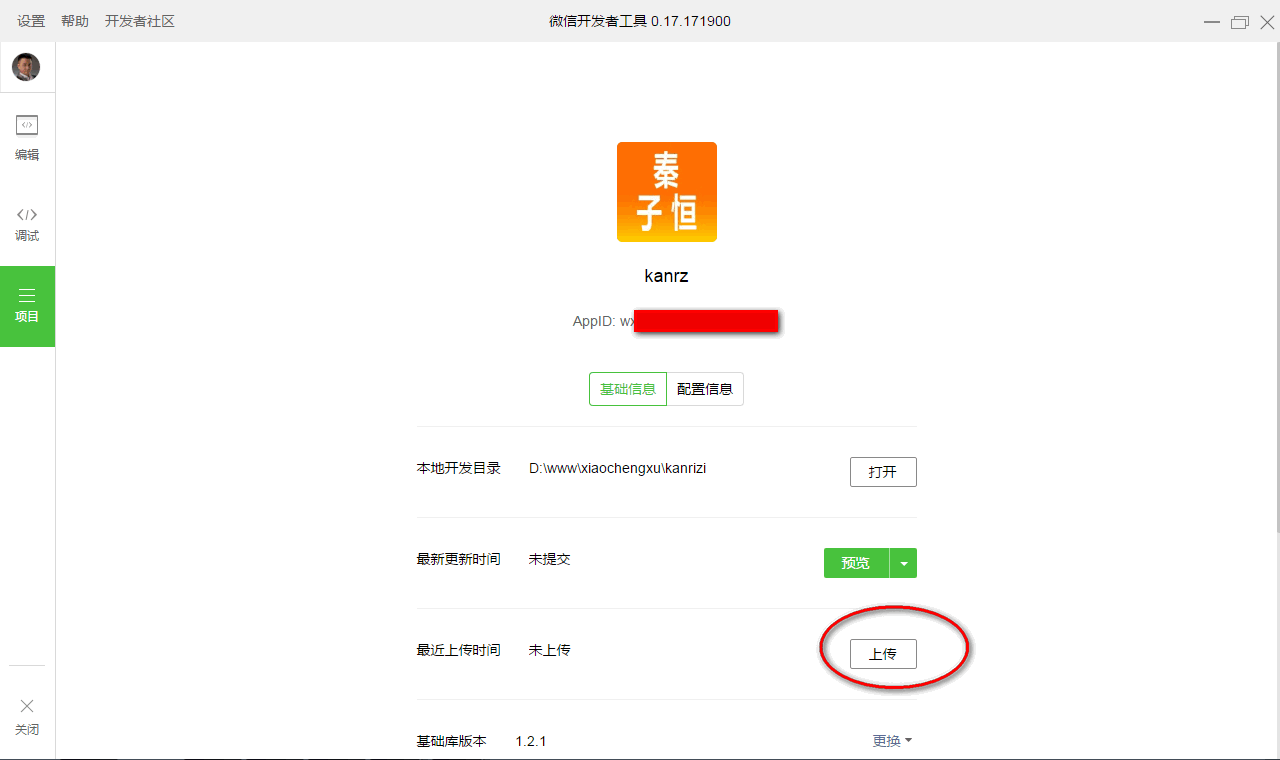Minimize the developer tools window
1280x760 pixels.
[x=1212, y=22]
